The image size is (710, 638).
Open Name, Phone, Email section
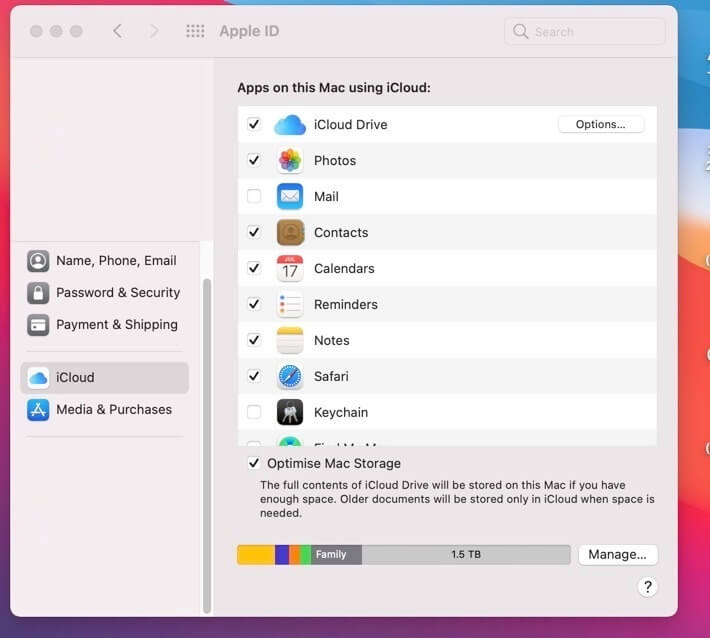click(x=105, y=261)
